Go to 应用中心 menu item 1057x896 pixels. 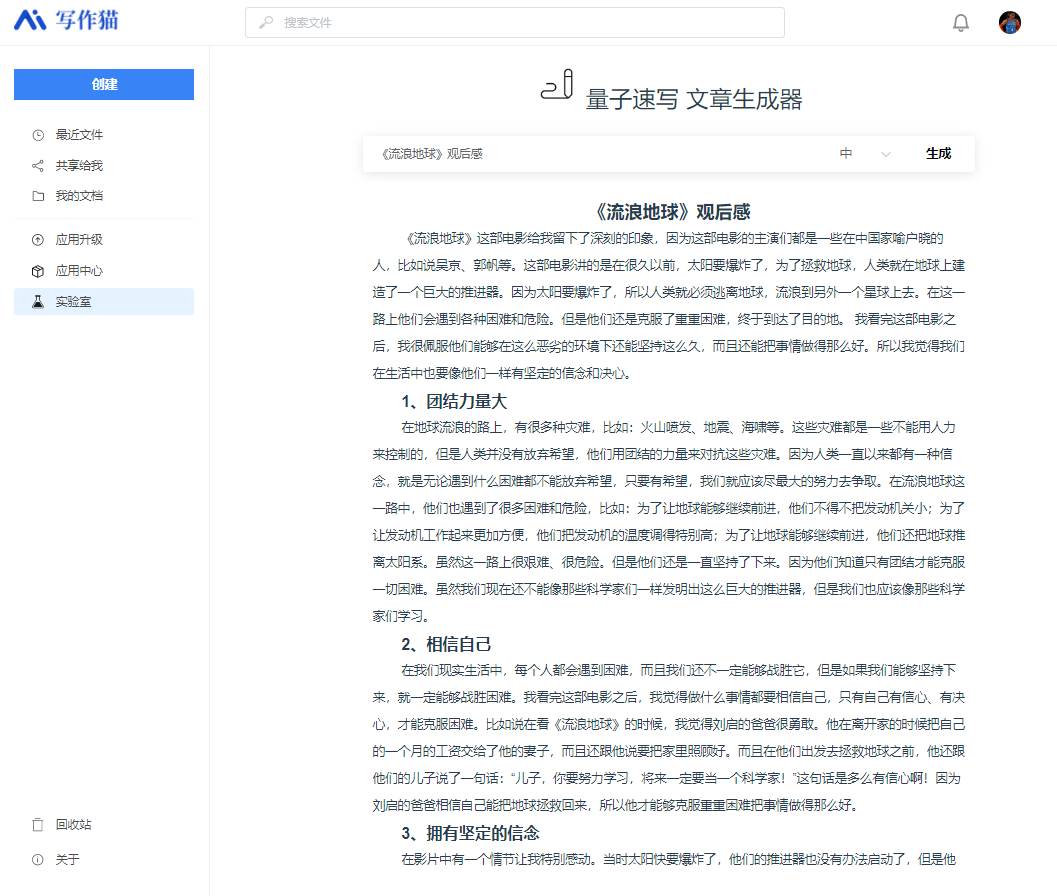pyautogui.click(x=79, y=271)
